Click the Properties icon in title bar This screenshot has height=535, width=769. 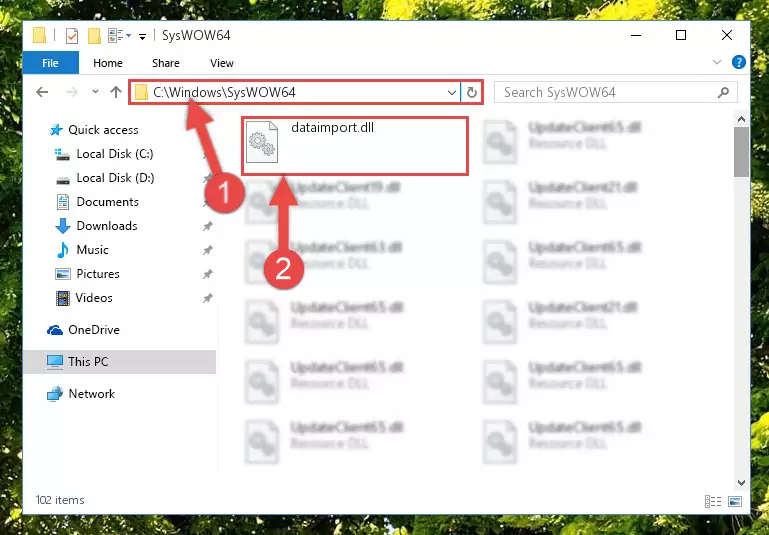[x=72, y=36]
